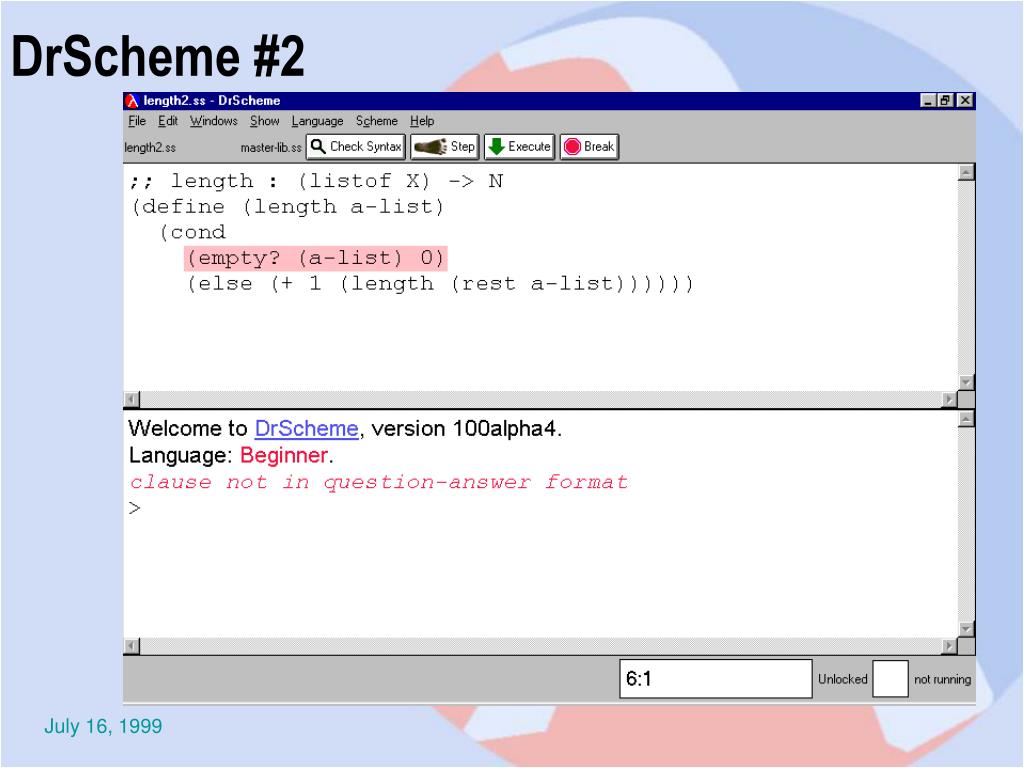Screen dimensions: 1024x768
Task: Restore the DrScheme window size
Action: click(x=945, y=101)
